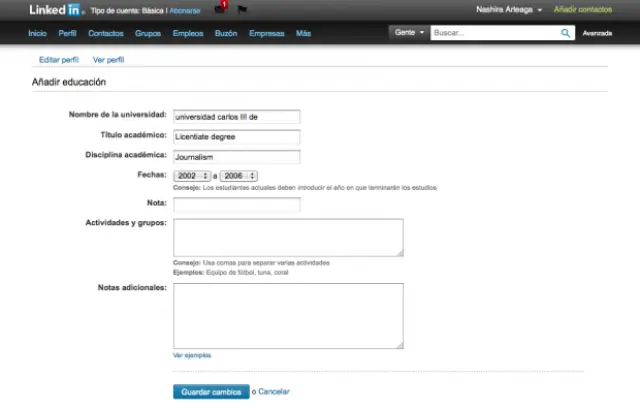This screenshot has width=640, height=408.
Task: Click in the Notas adicionales textarea
Action: click(288, 316)
